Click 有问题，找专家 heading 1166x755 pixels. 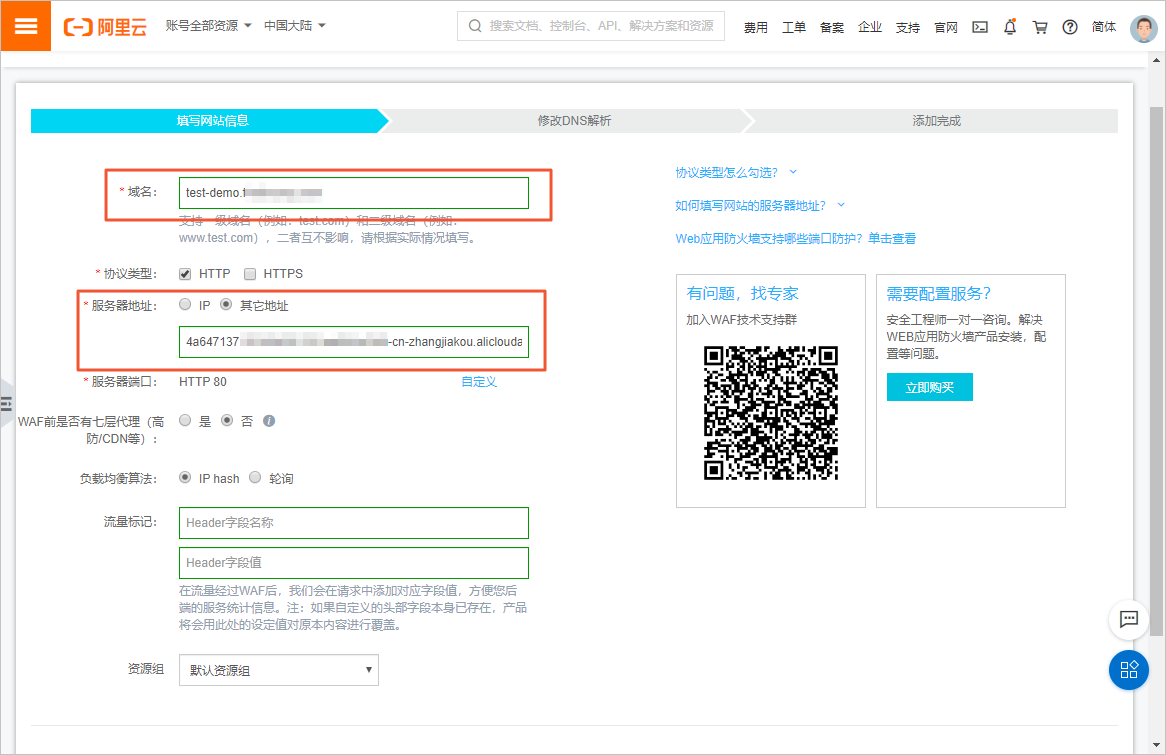tap(742, 294)
